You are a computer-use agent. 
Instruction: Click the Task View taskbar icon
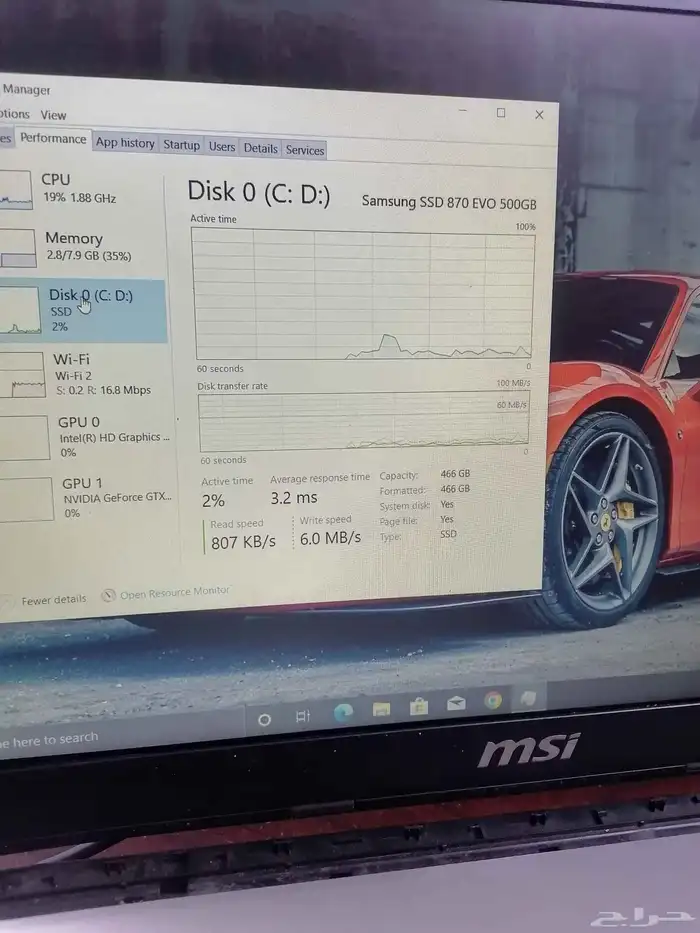pyautogui.click(x=303, y=717)
